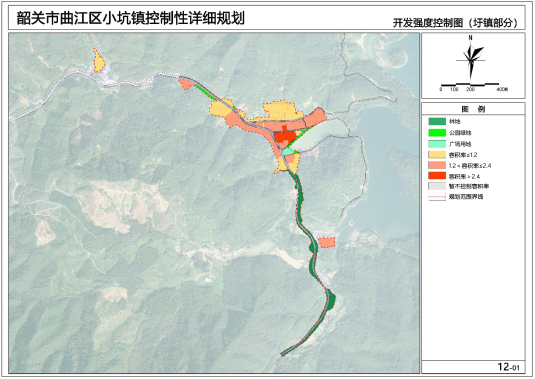The width and height of the screenshot is (535, 379).
Task: Click the map scale bar
Action: pos(470,84)
